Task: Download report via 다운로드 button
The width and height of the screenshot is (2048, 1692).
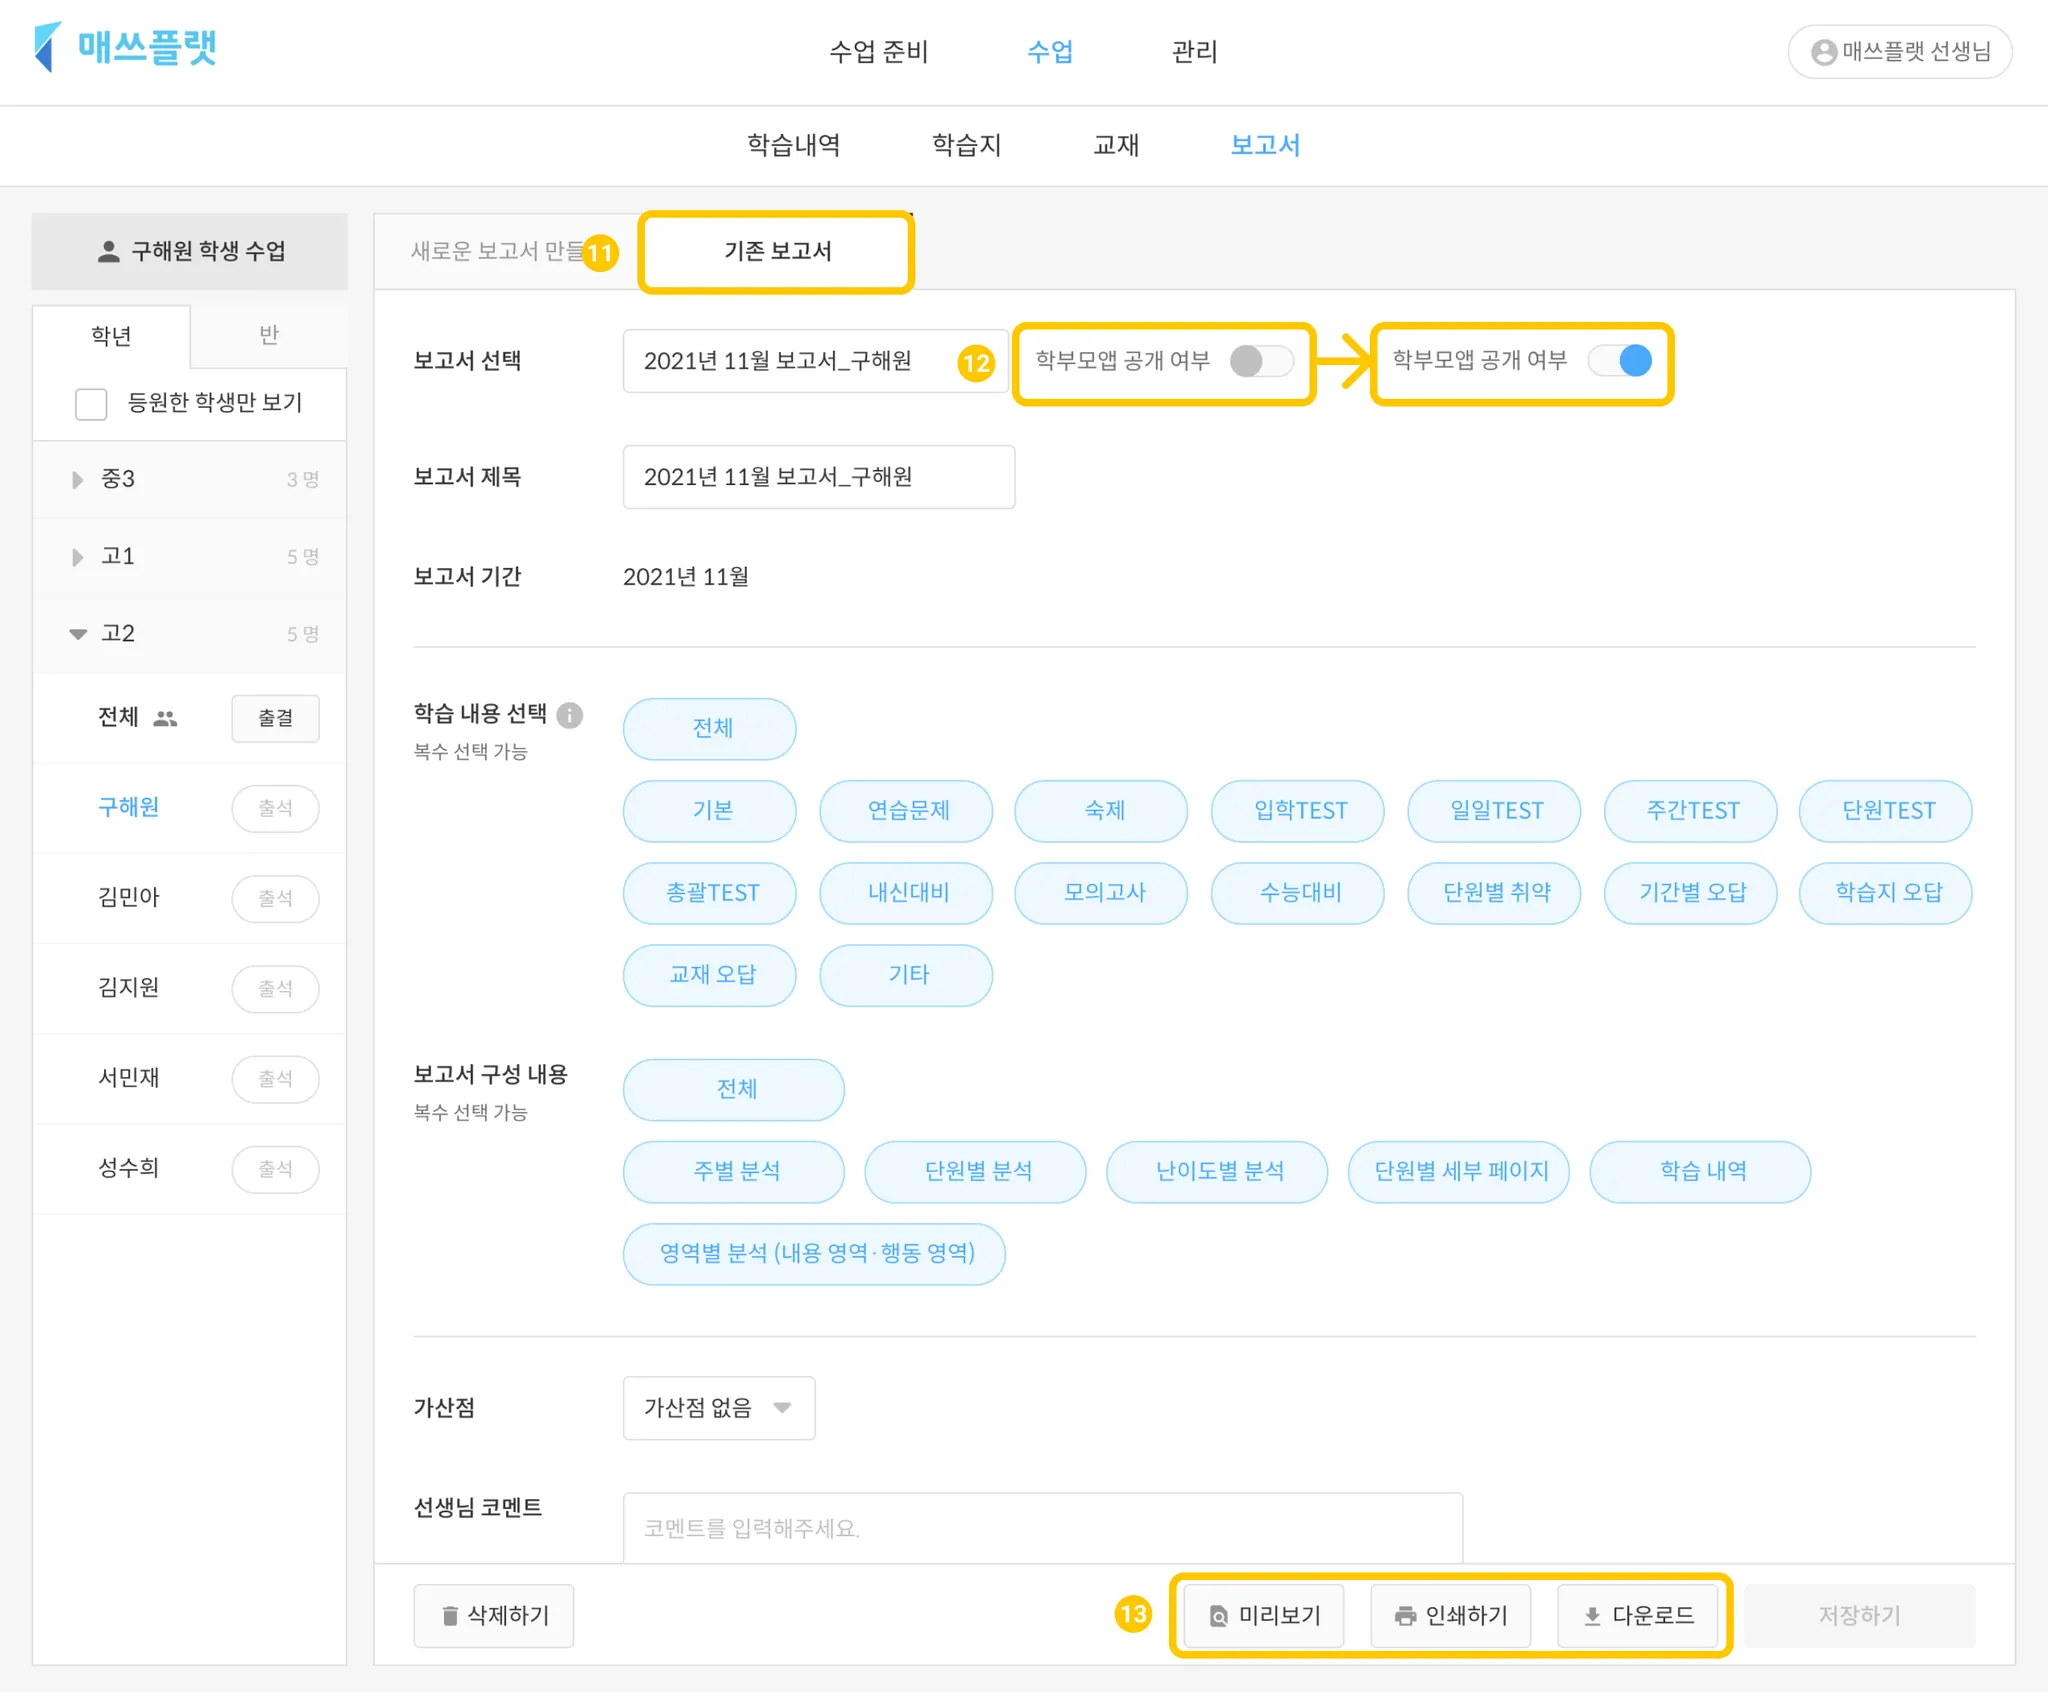Action: click(x=1638, y=1615)
